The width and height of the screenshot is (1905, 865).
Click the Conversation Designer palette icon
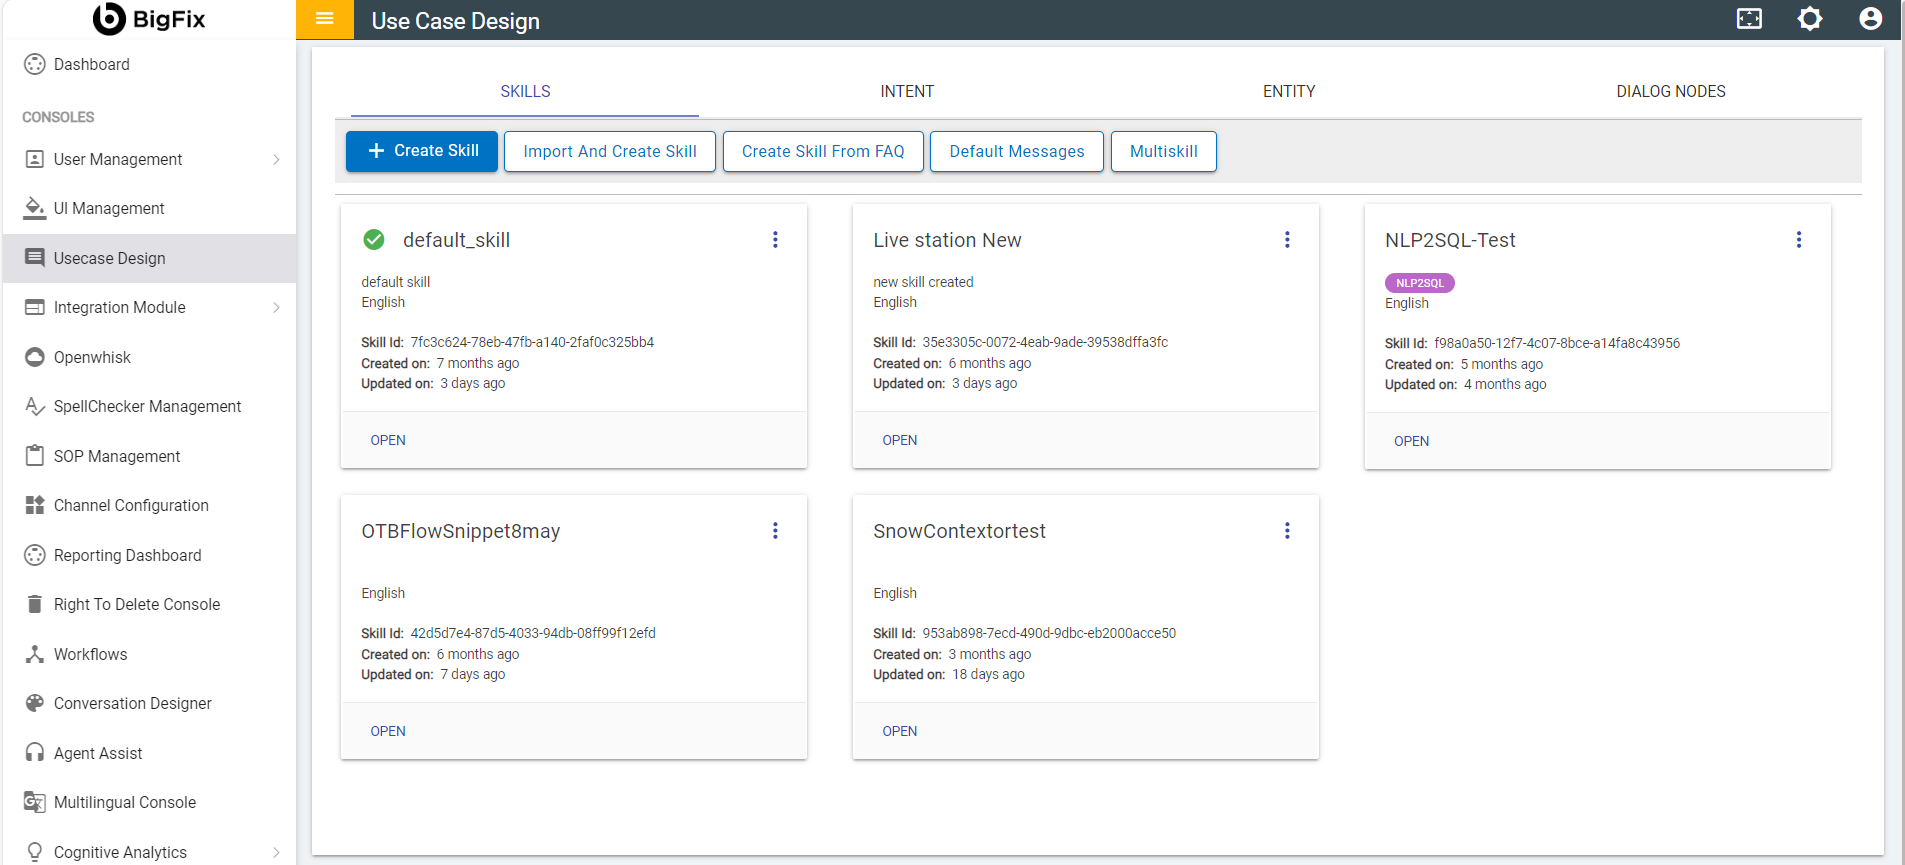[35, 703]
